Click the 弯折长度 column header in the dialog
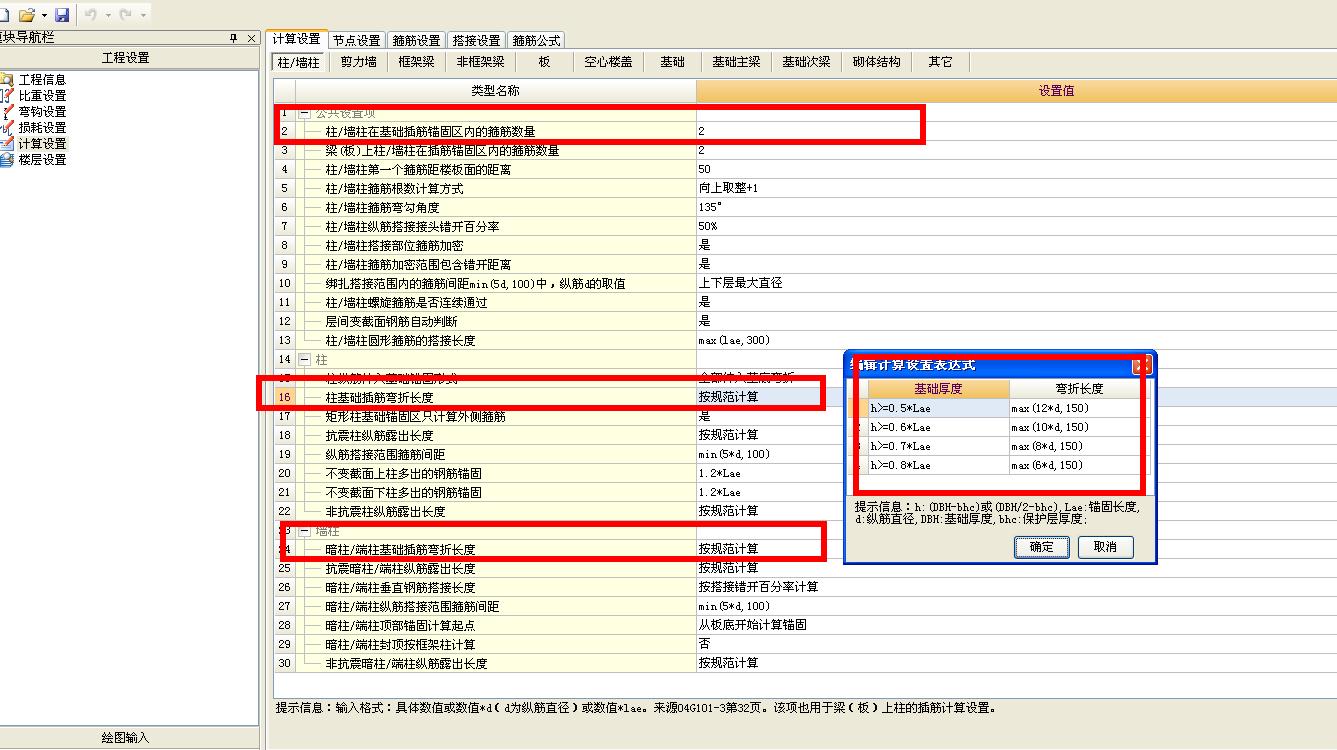 tap(1079, 389)
